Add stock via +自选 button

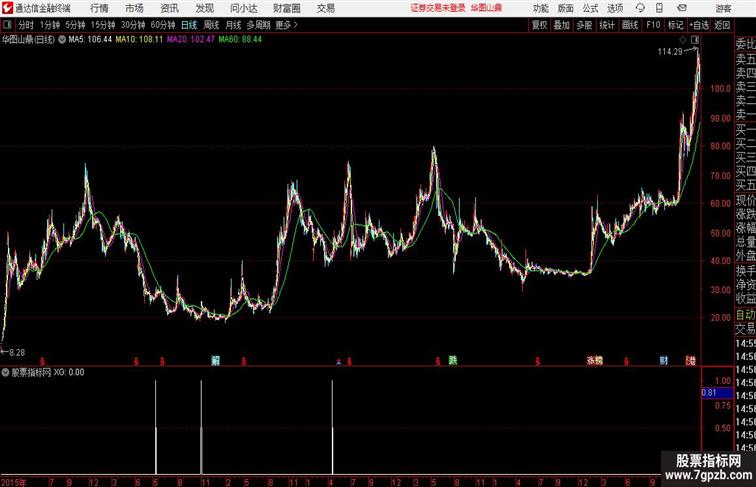click(x=699, y=25)
